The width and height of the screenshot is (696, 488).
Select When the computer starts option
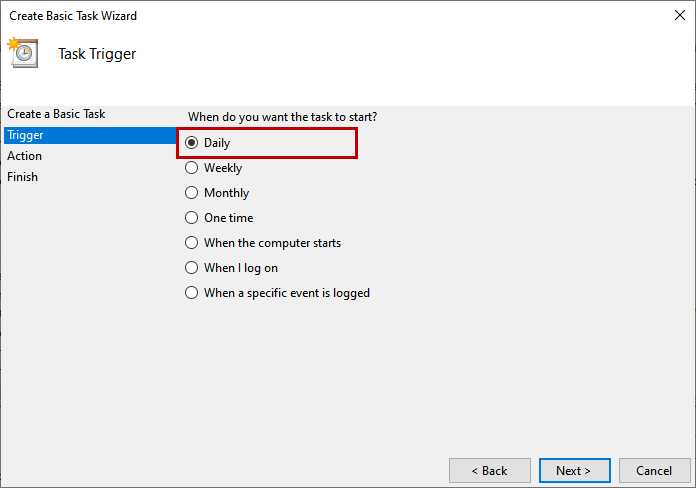(x=192, y=243)
